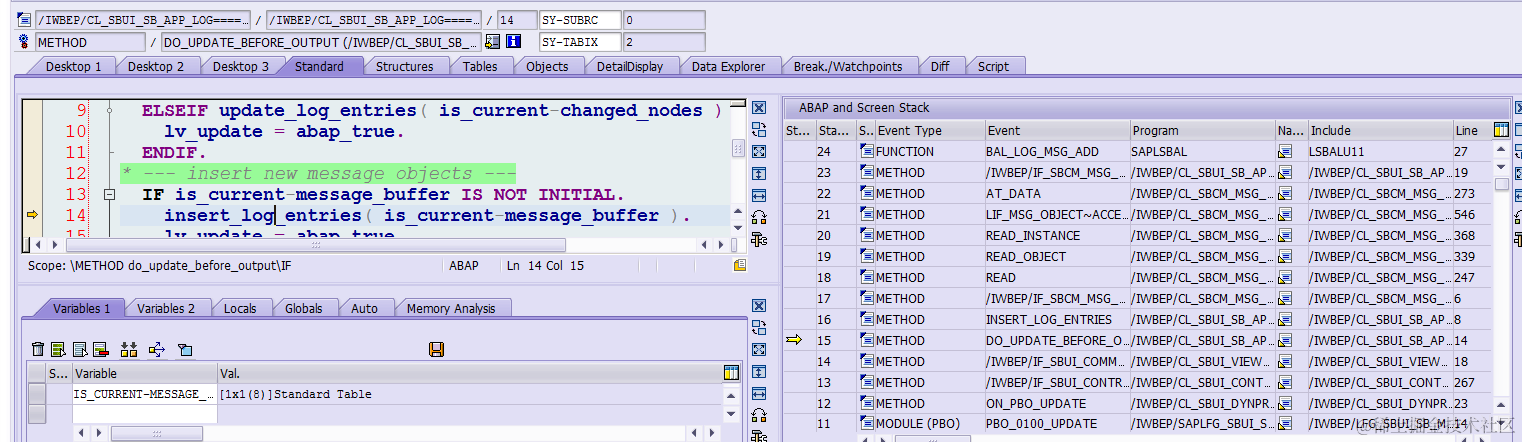The image size is (1522, 442).
Task: Open the Script tab
Action: tap(993, 66)
